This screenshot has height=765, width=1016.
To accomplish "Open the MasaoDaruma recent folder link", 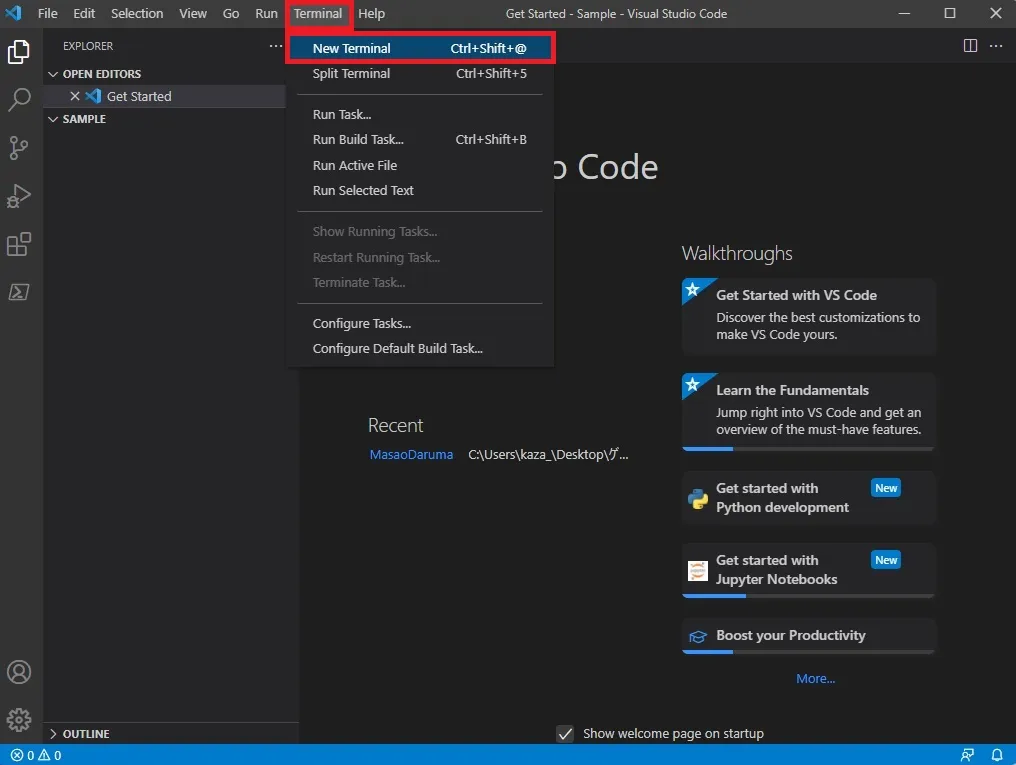I will (x=411, y=455).
